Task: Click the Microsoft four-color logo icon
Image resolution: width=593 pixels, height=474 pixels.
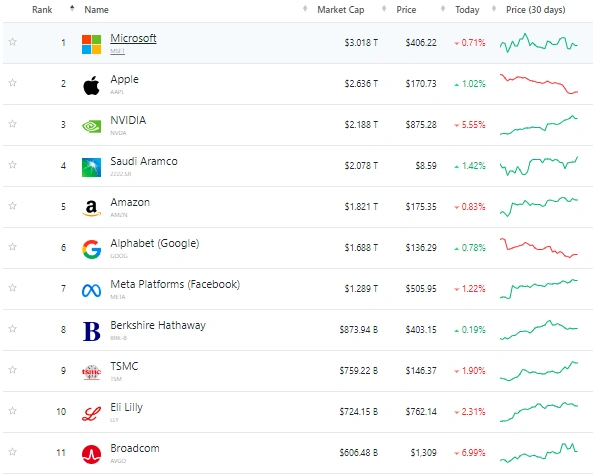Action: (92, 44)
